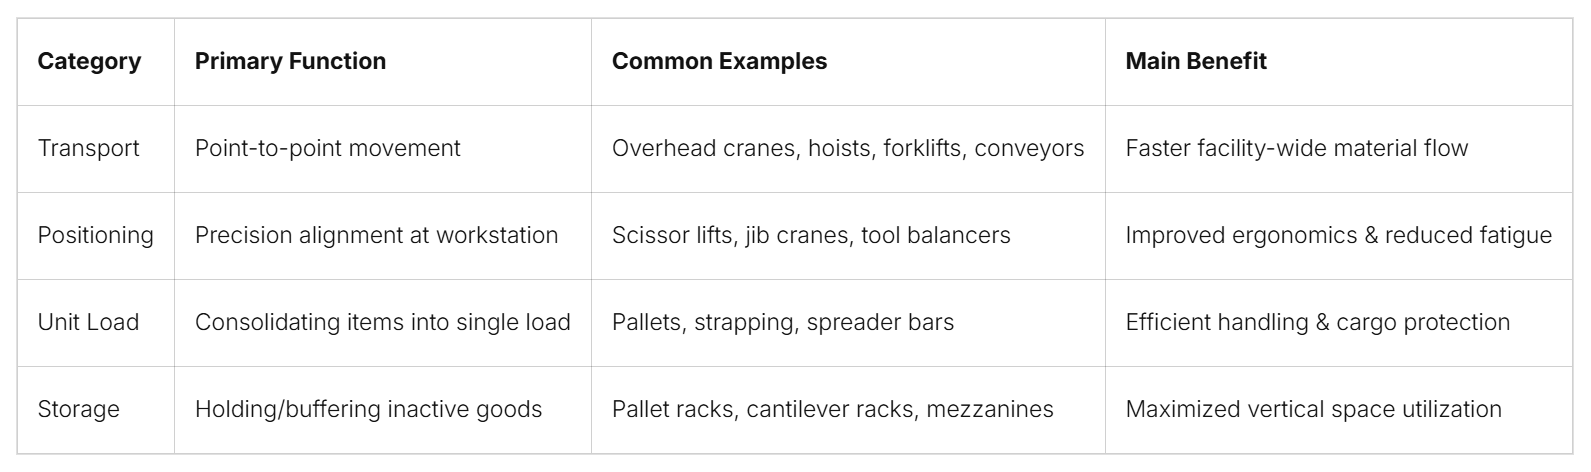
Task: Click the Common Examples header cell
Action: coord(848,62)
